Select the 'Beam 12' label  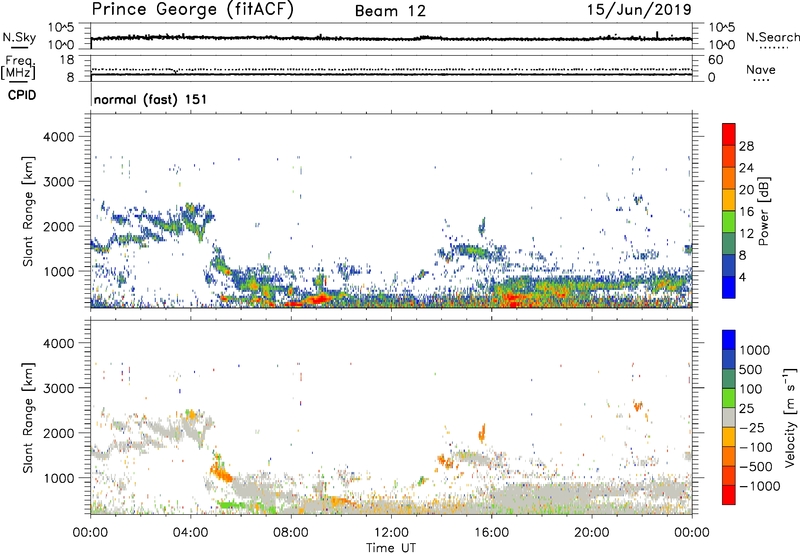coord(390,11)
